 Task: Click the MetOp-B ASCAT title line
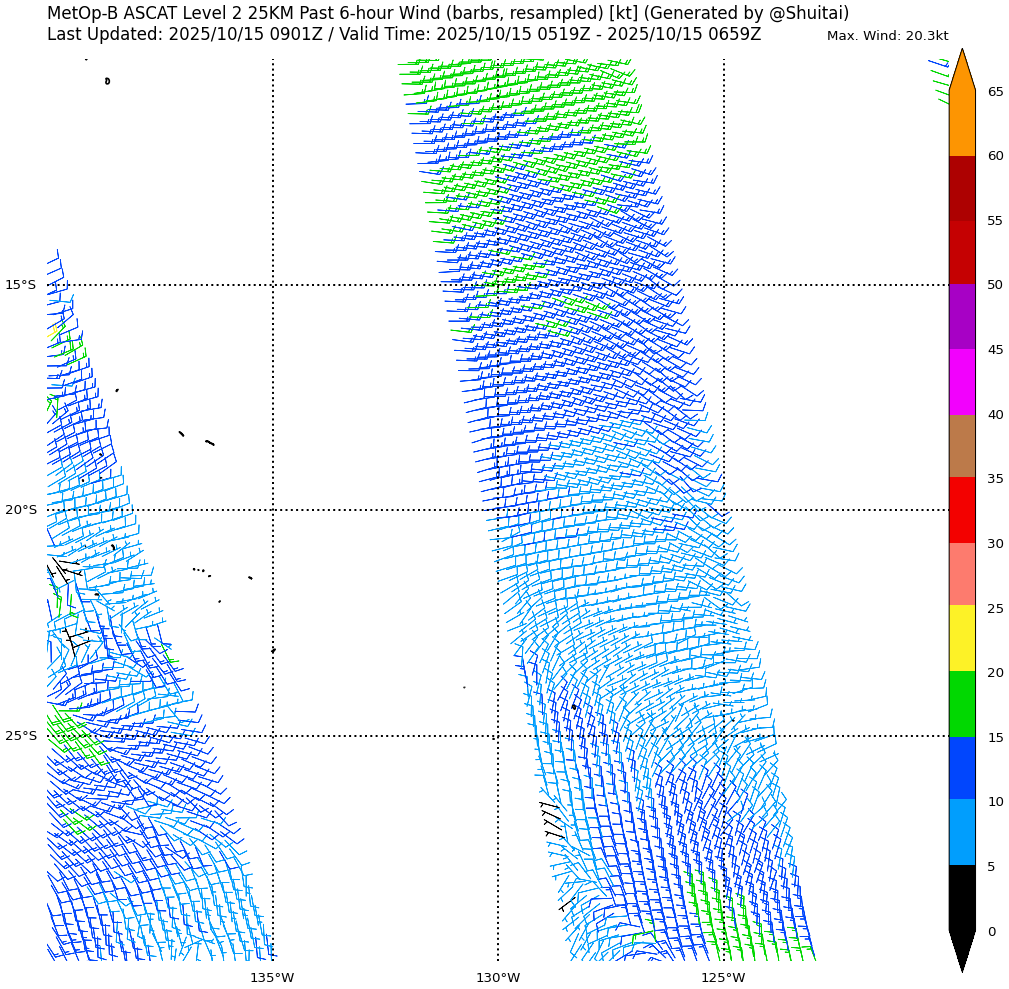point(448,13)
